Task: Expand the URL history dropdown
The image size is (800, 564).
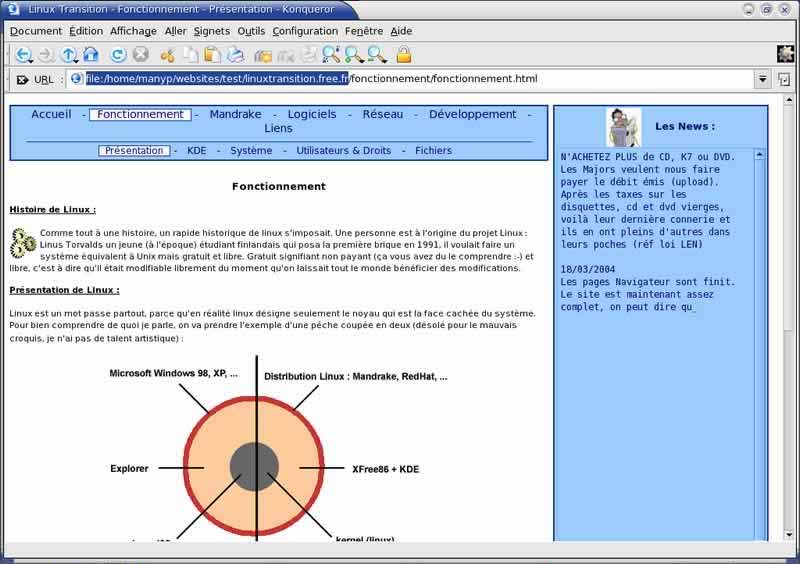Action: click(762, 79)
